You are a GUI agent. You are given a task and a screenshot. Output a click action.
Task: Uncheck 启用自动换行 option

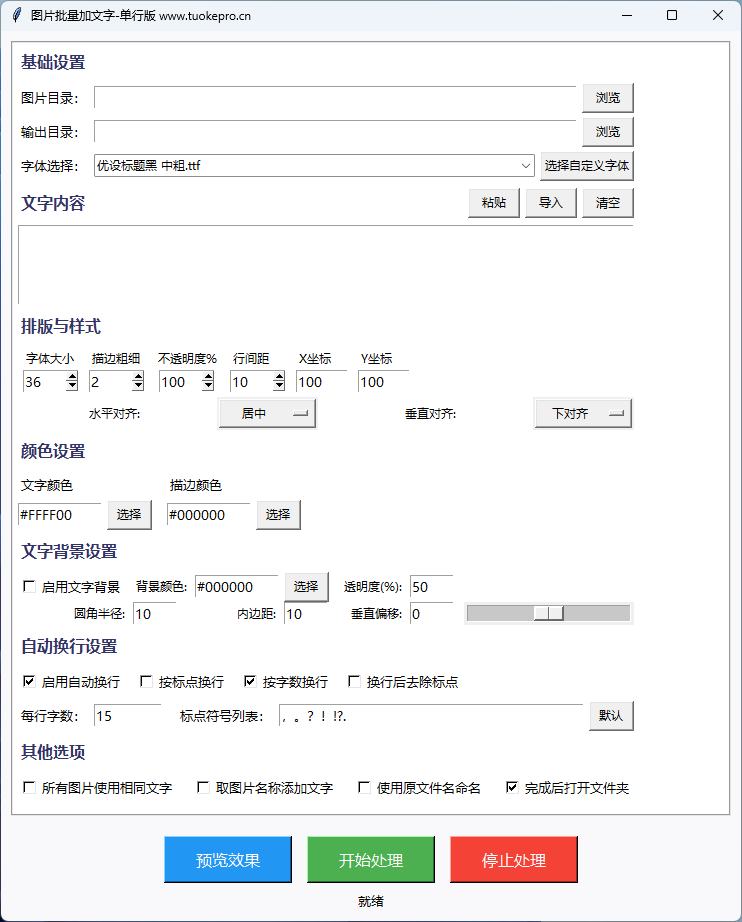(29, 682)
